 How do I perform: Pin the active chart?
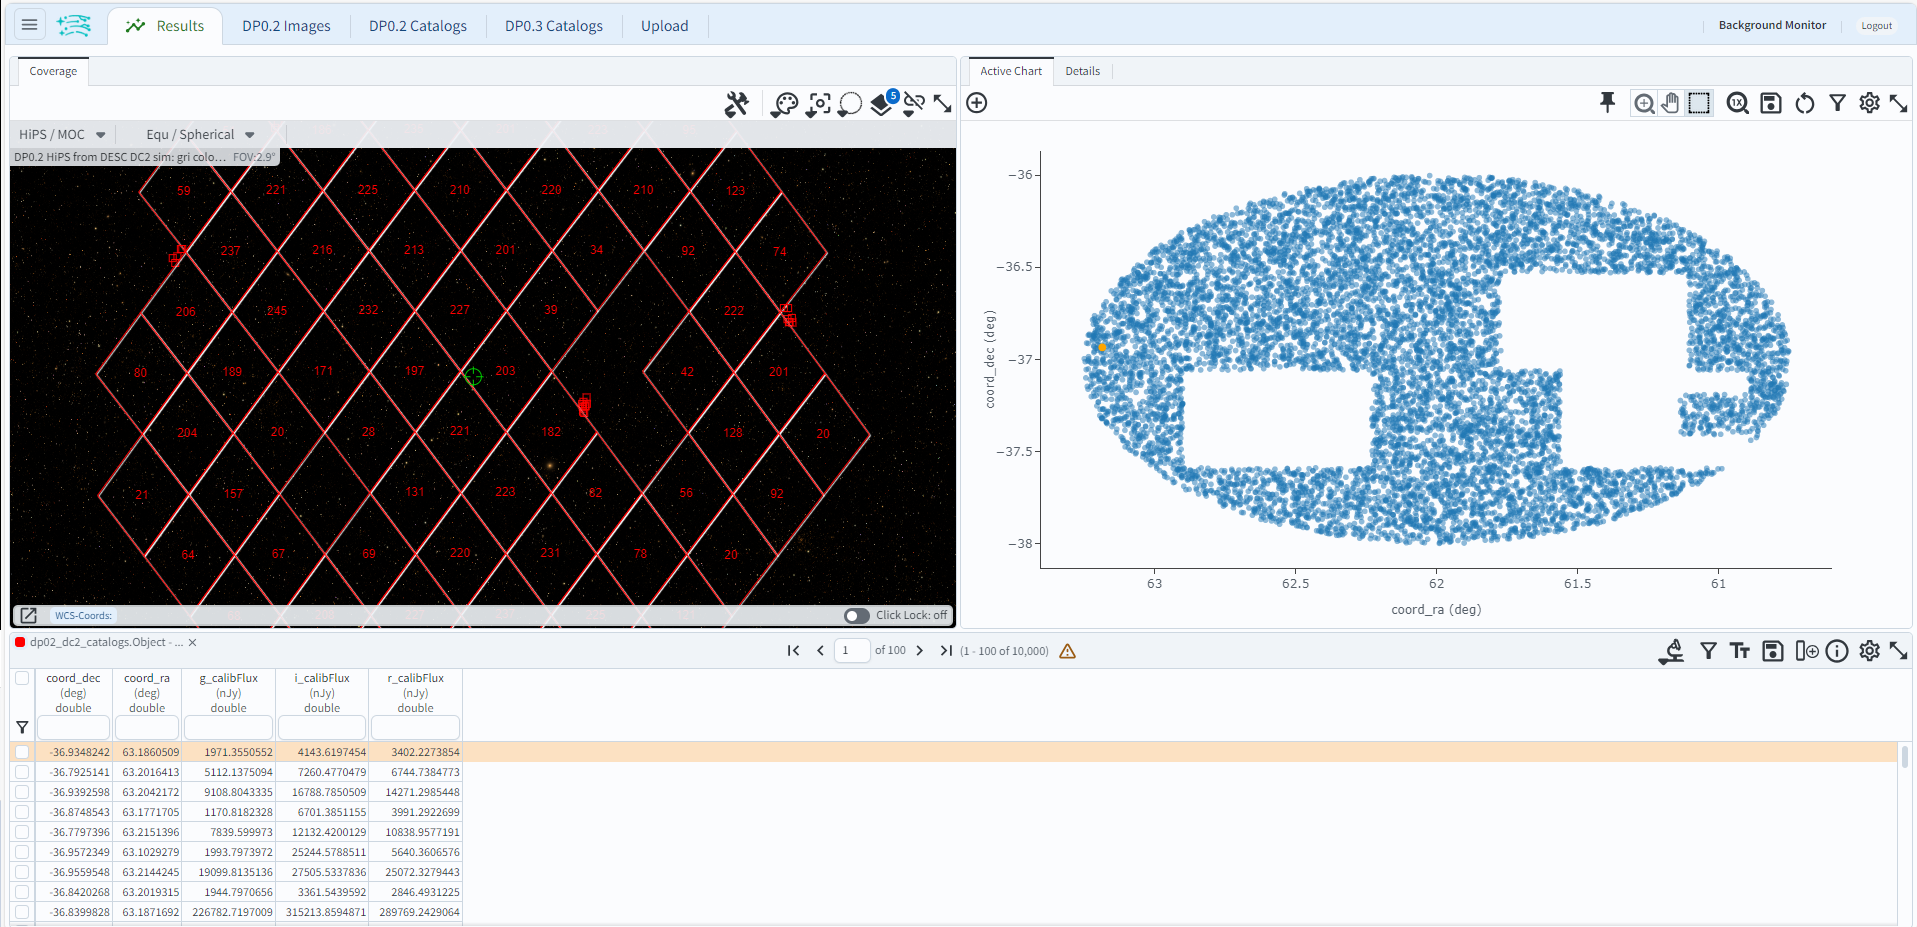(x=1607, y=102)
